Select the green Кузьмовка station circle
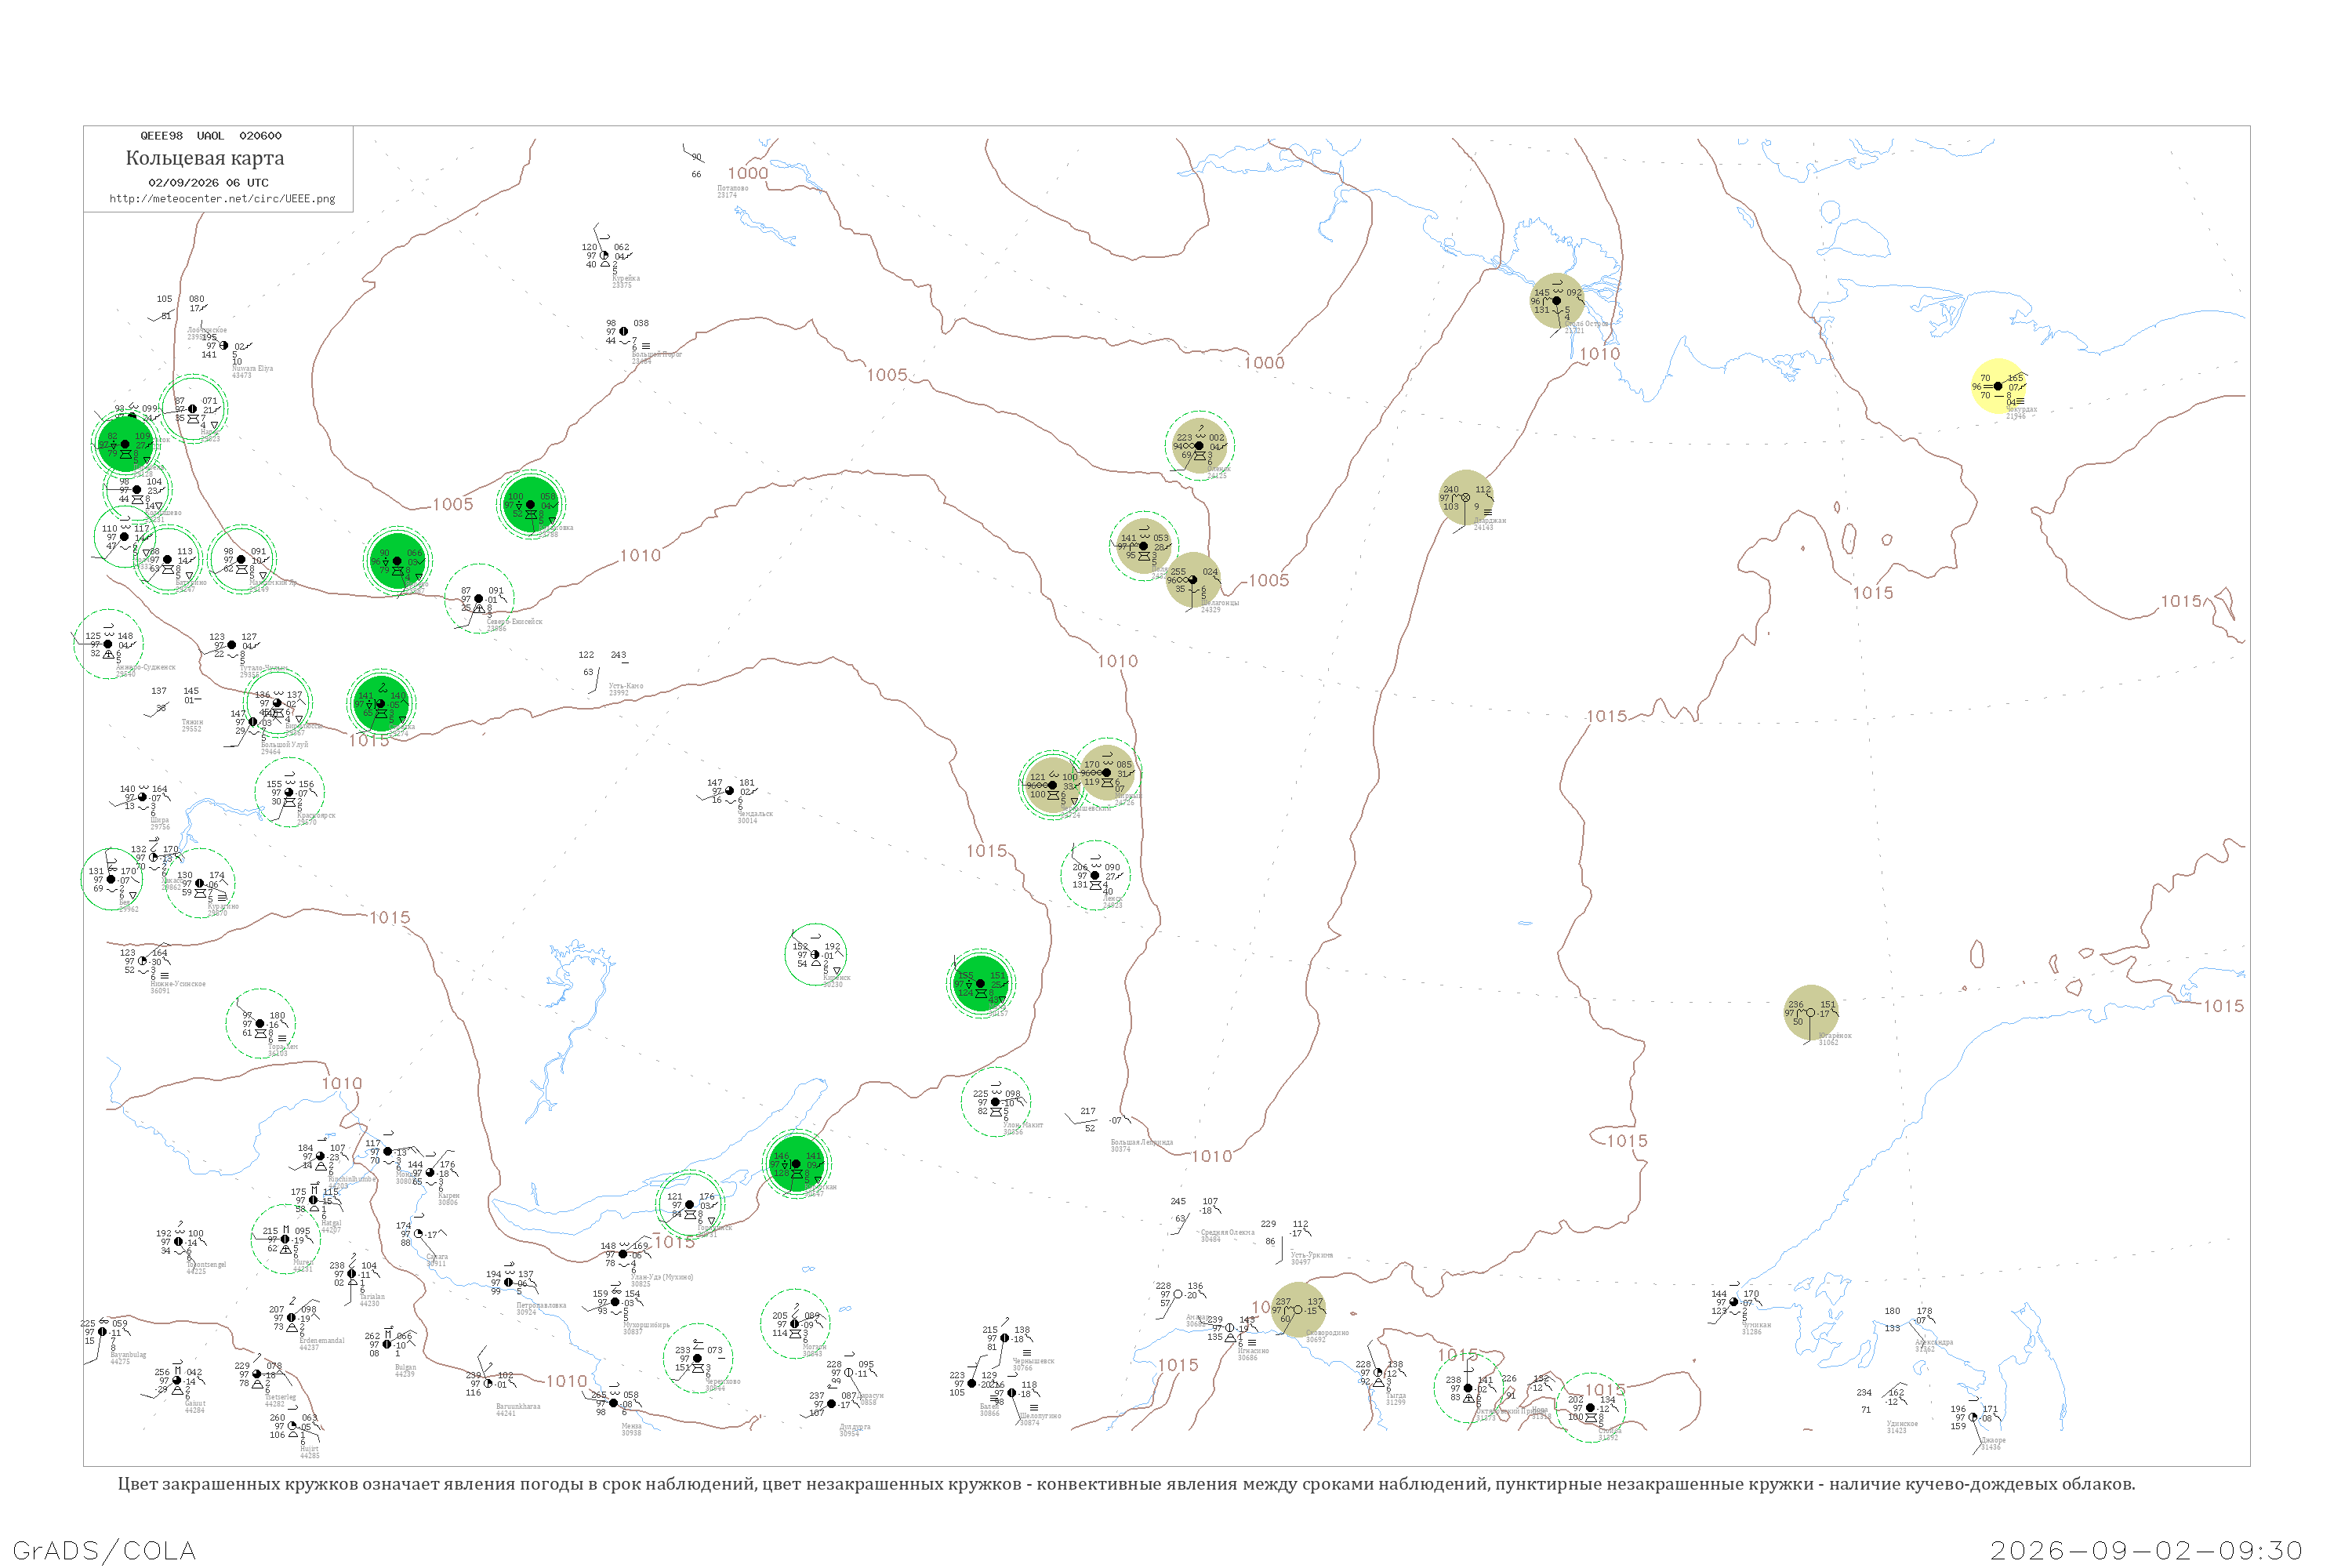The image size is (2352, 1568). pos(530,504)
